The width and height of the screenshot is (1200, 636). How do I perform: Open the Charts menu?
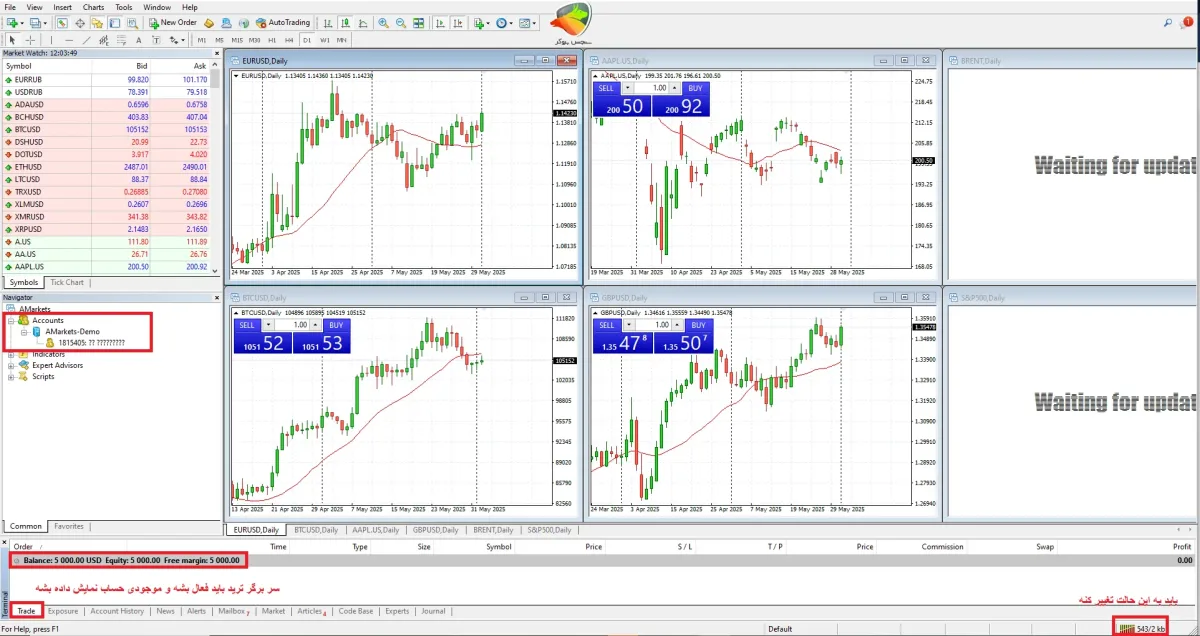tap(93, 7)
